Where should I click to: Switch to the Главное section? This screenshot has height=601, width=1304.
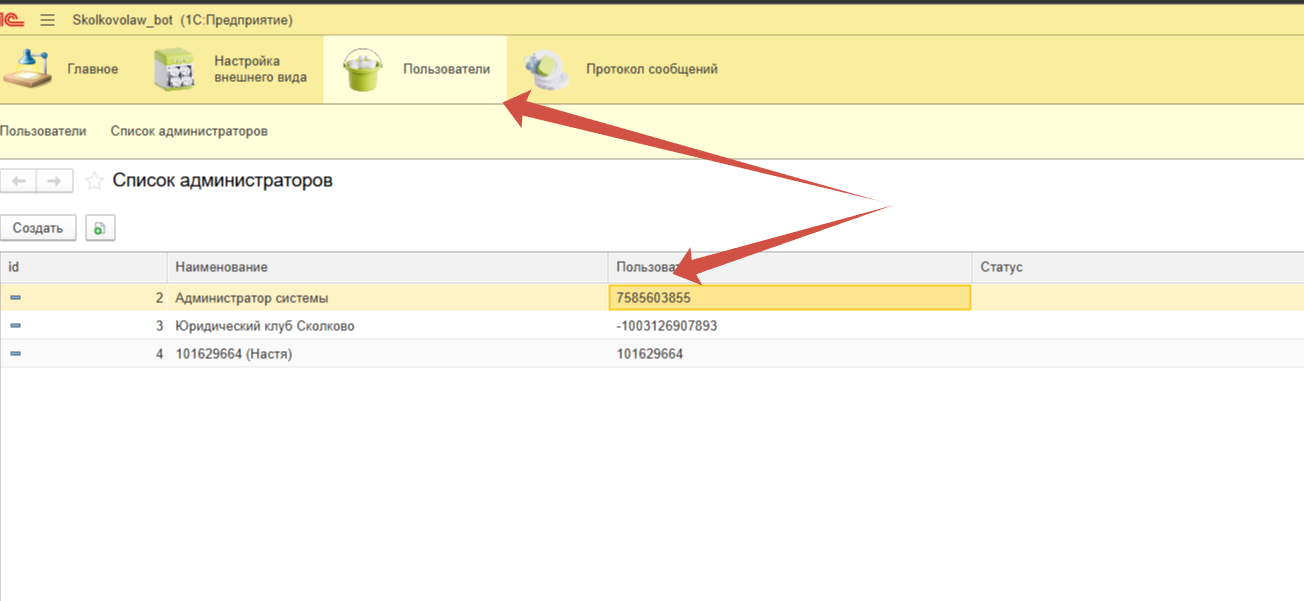point(92,69)
